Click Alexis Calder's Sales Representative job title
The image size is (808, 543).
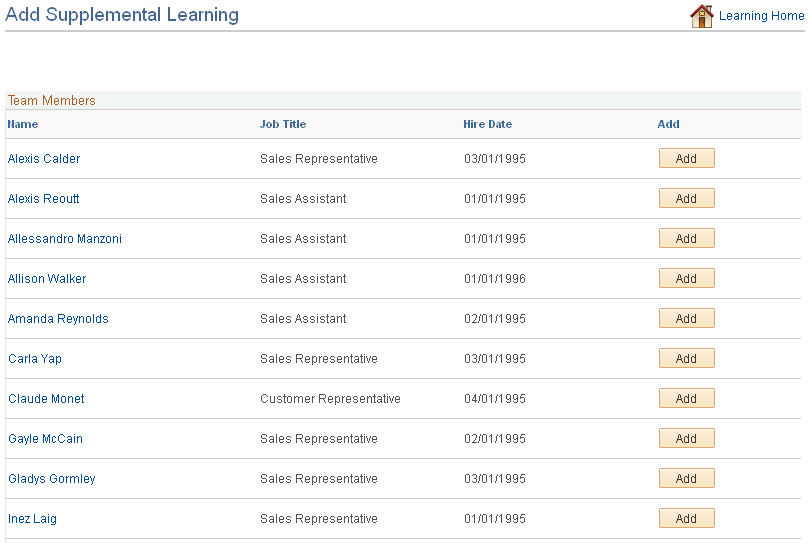pyautogui.click(x=319, y=159)
